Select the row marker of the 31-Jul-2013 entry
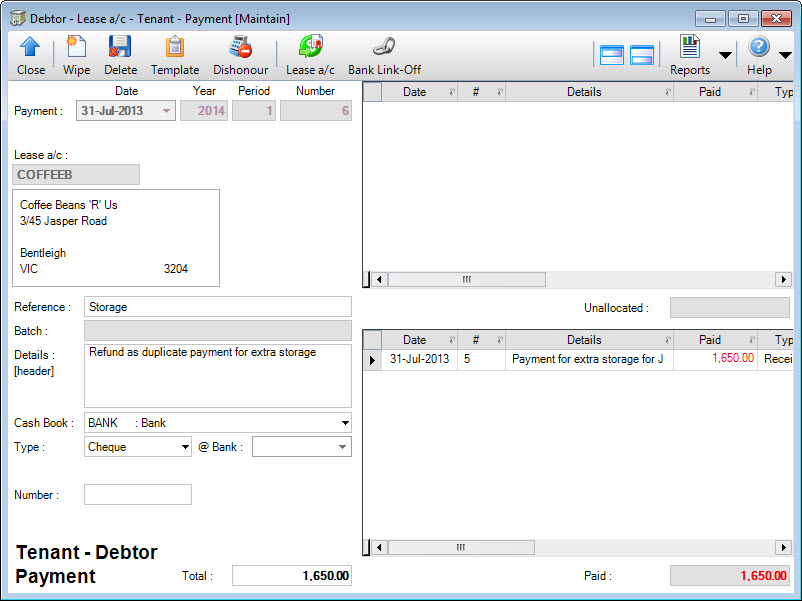 pyautogui.click(x=372, y=360)
